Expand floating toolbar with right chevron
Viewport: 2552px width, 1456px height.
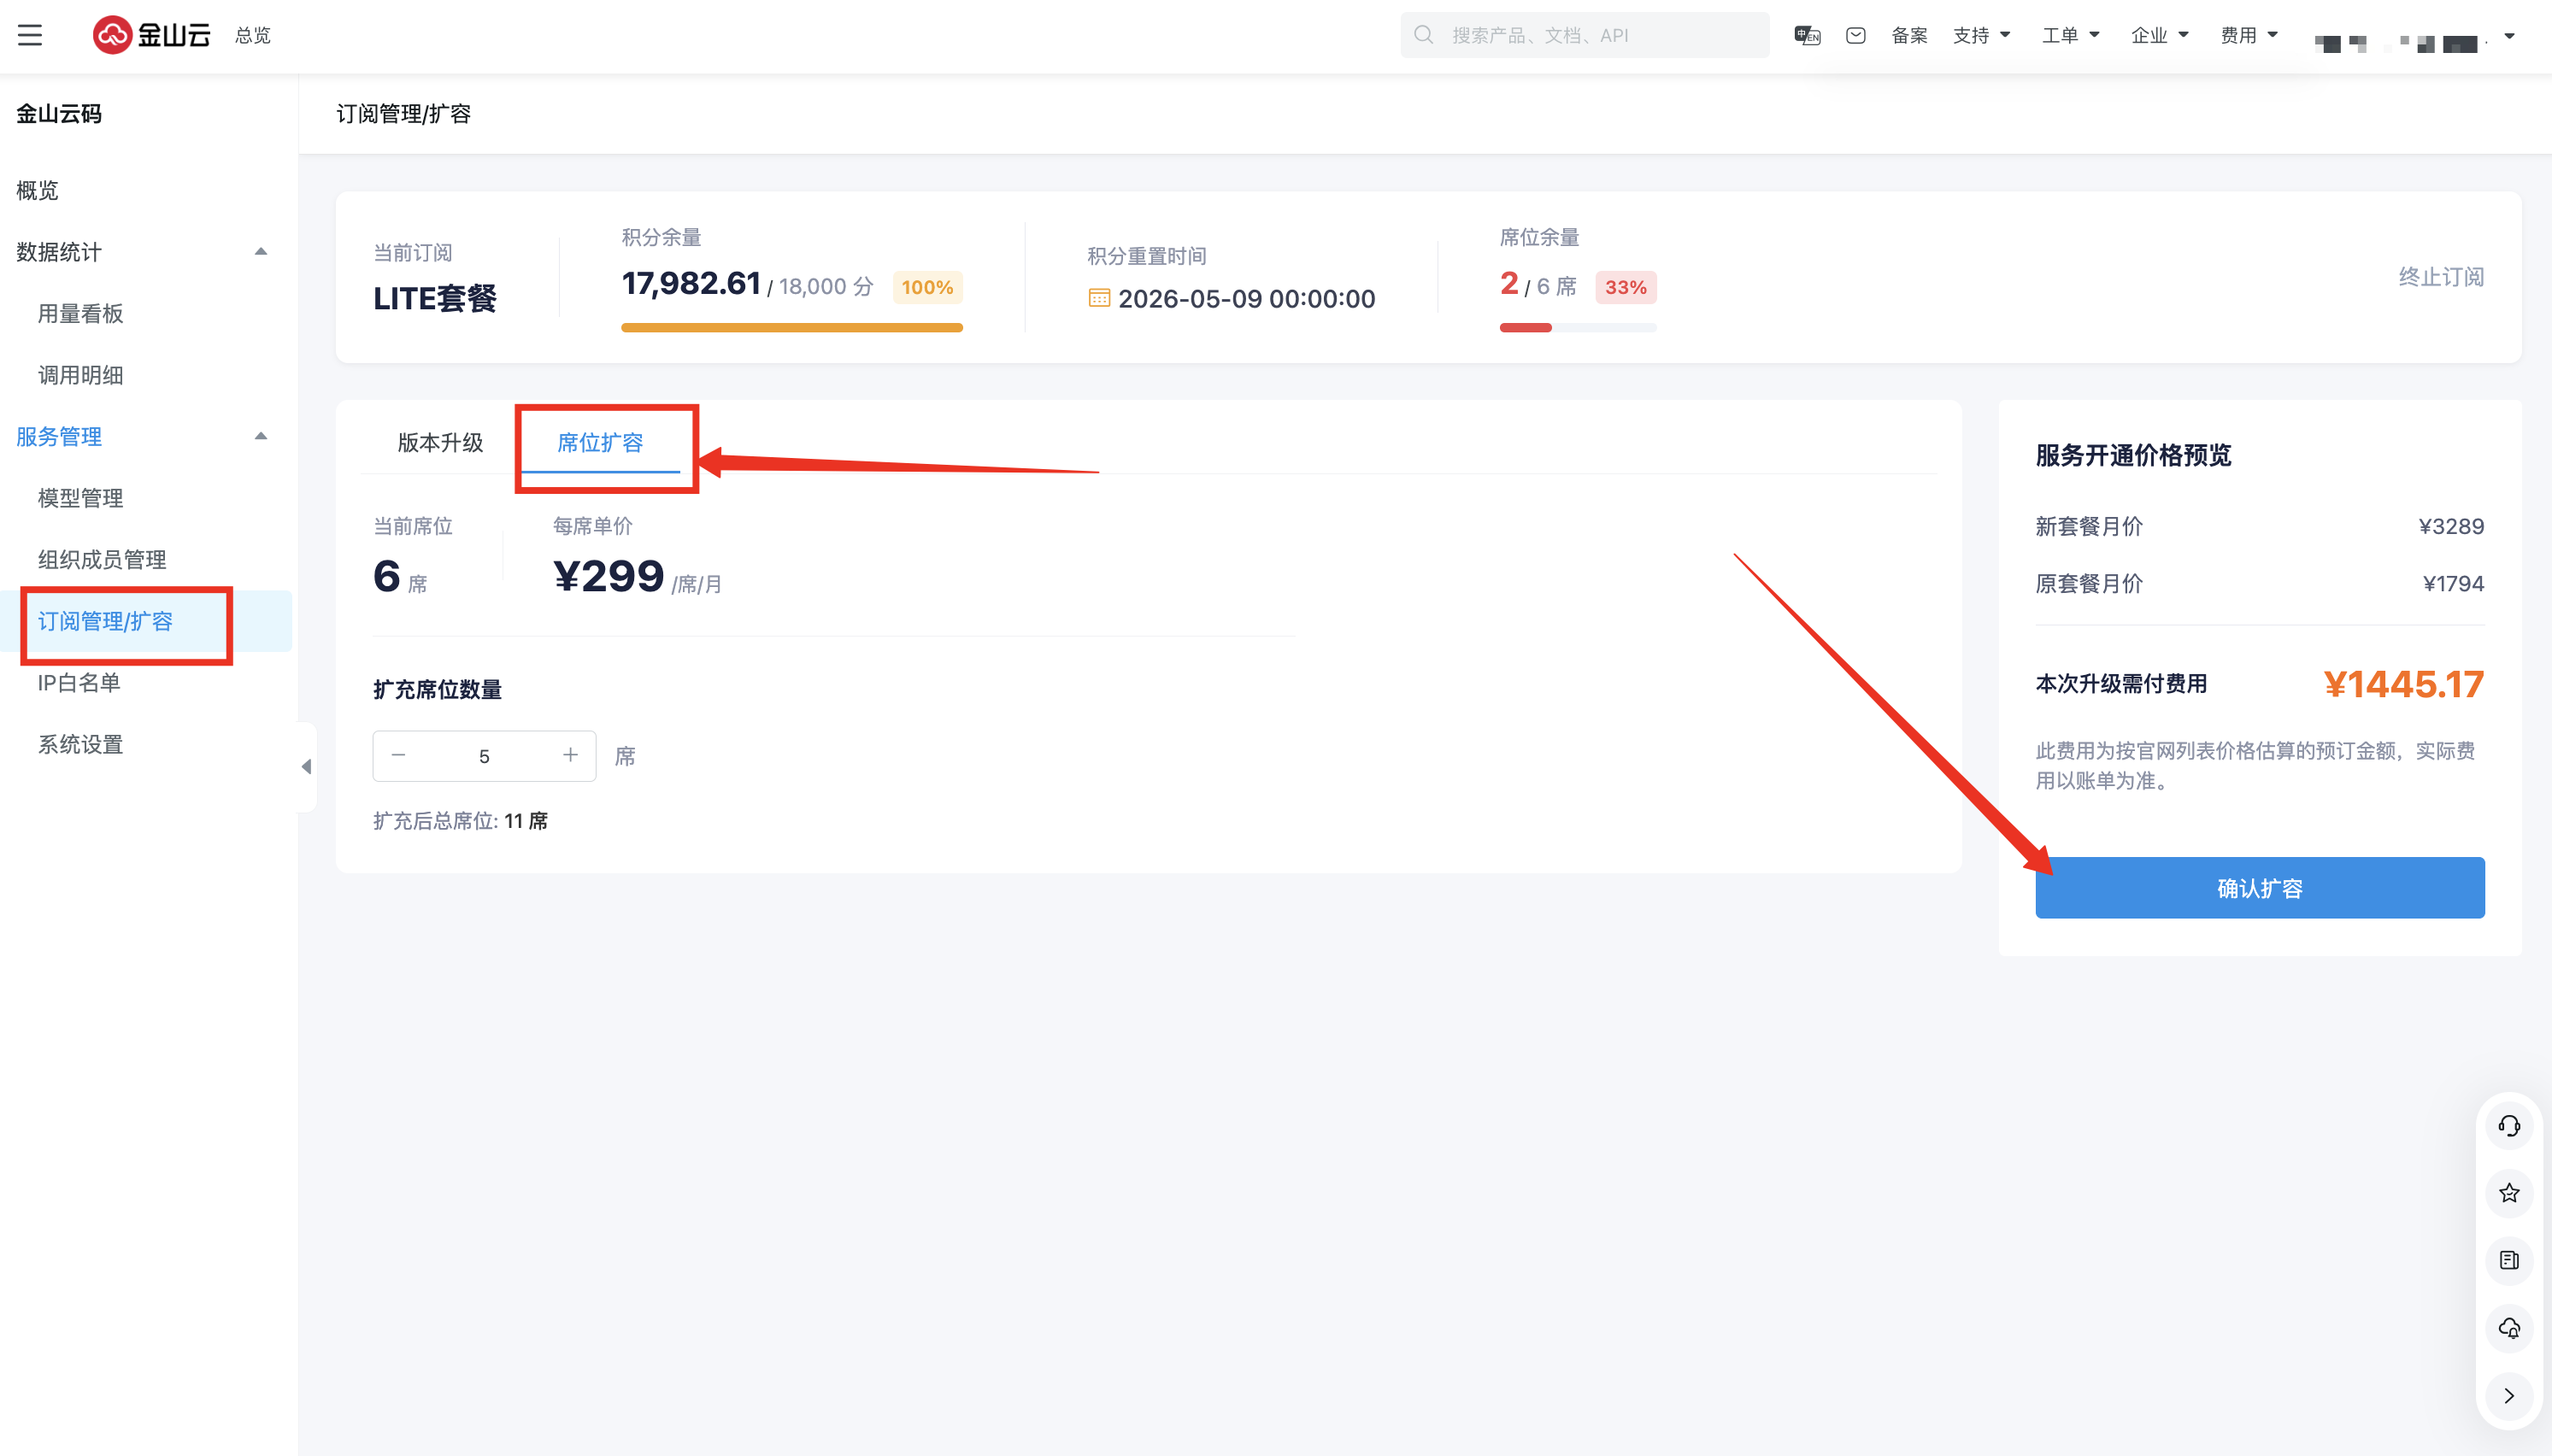2509,1395
